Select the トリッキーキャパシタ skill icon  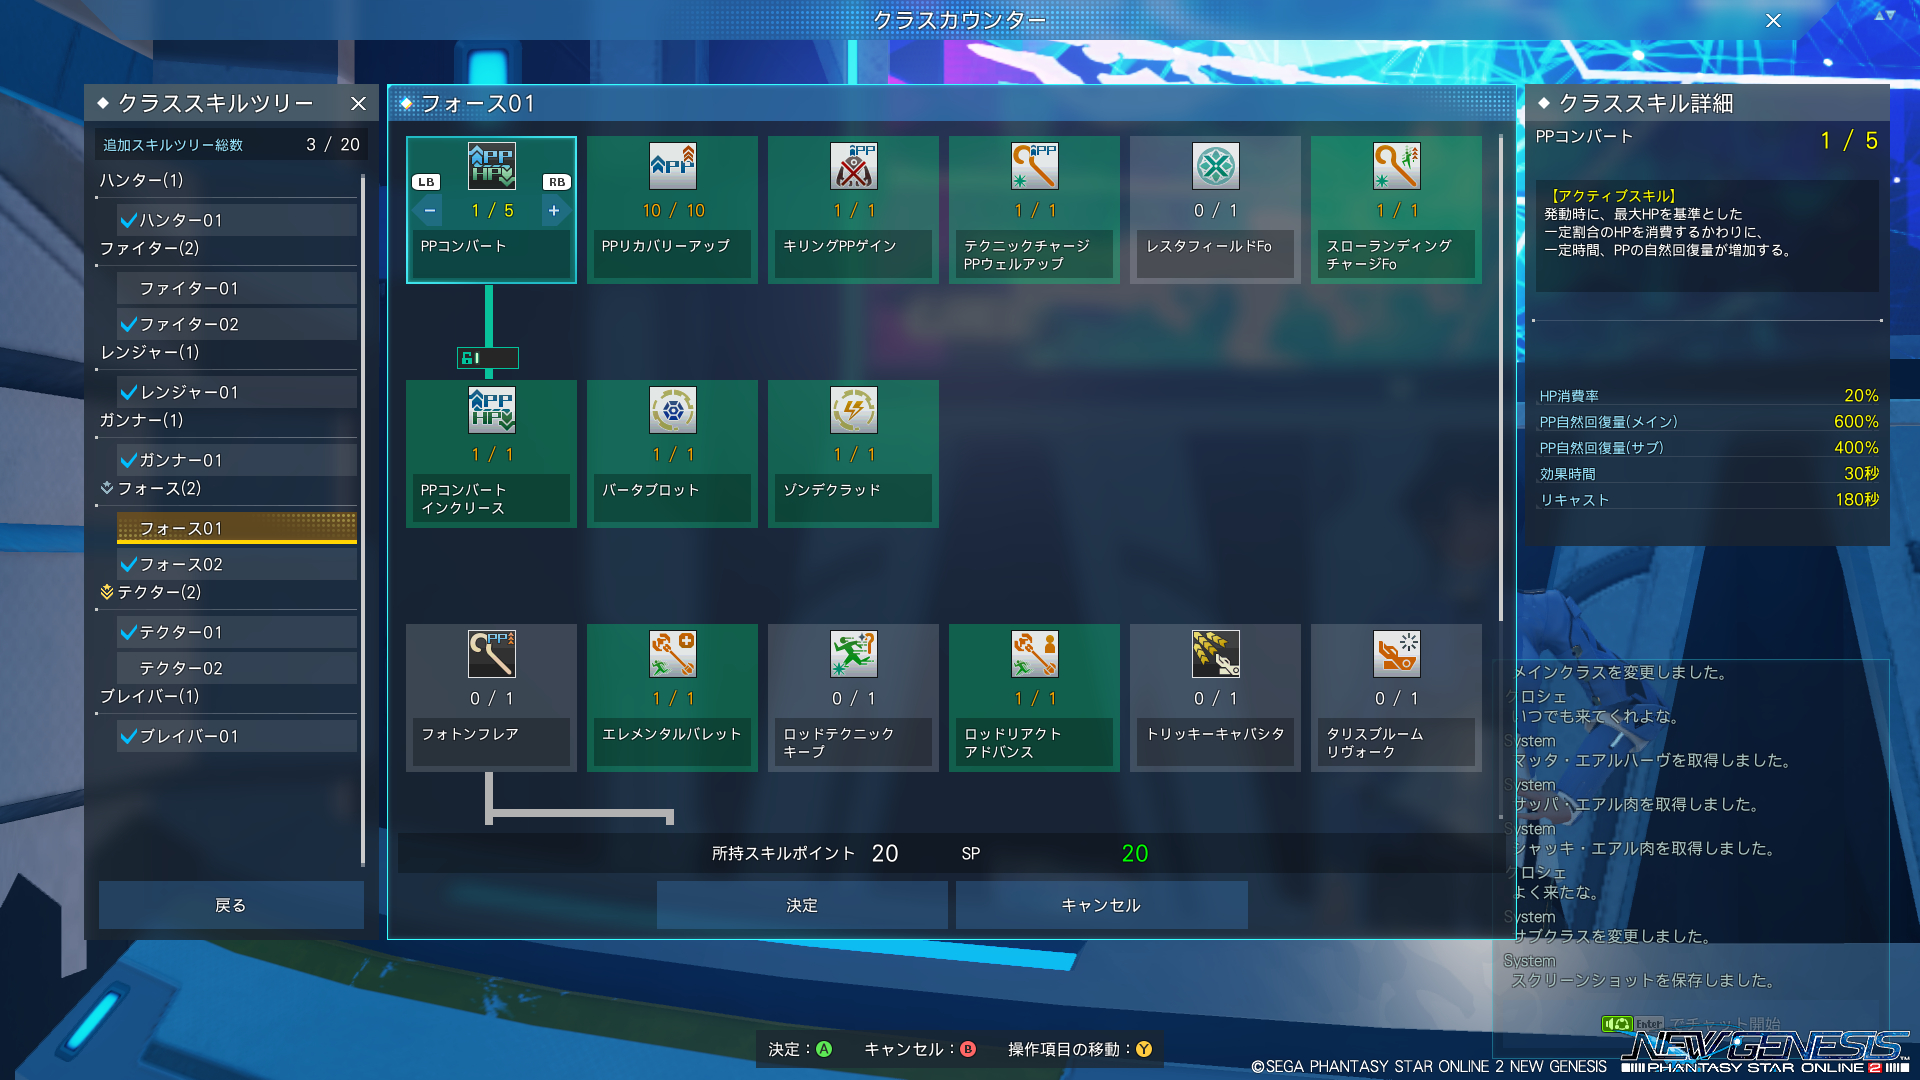coord(1216,654)
